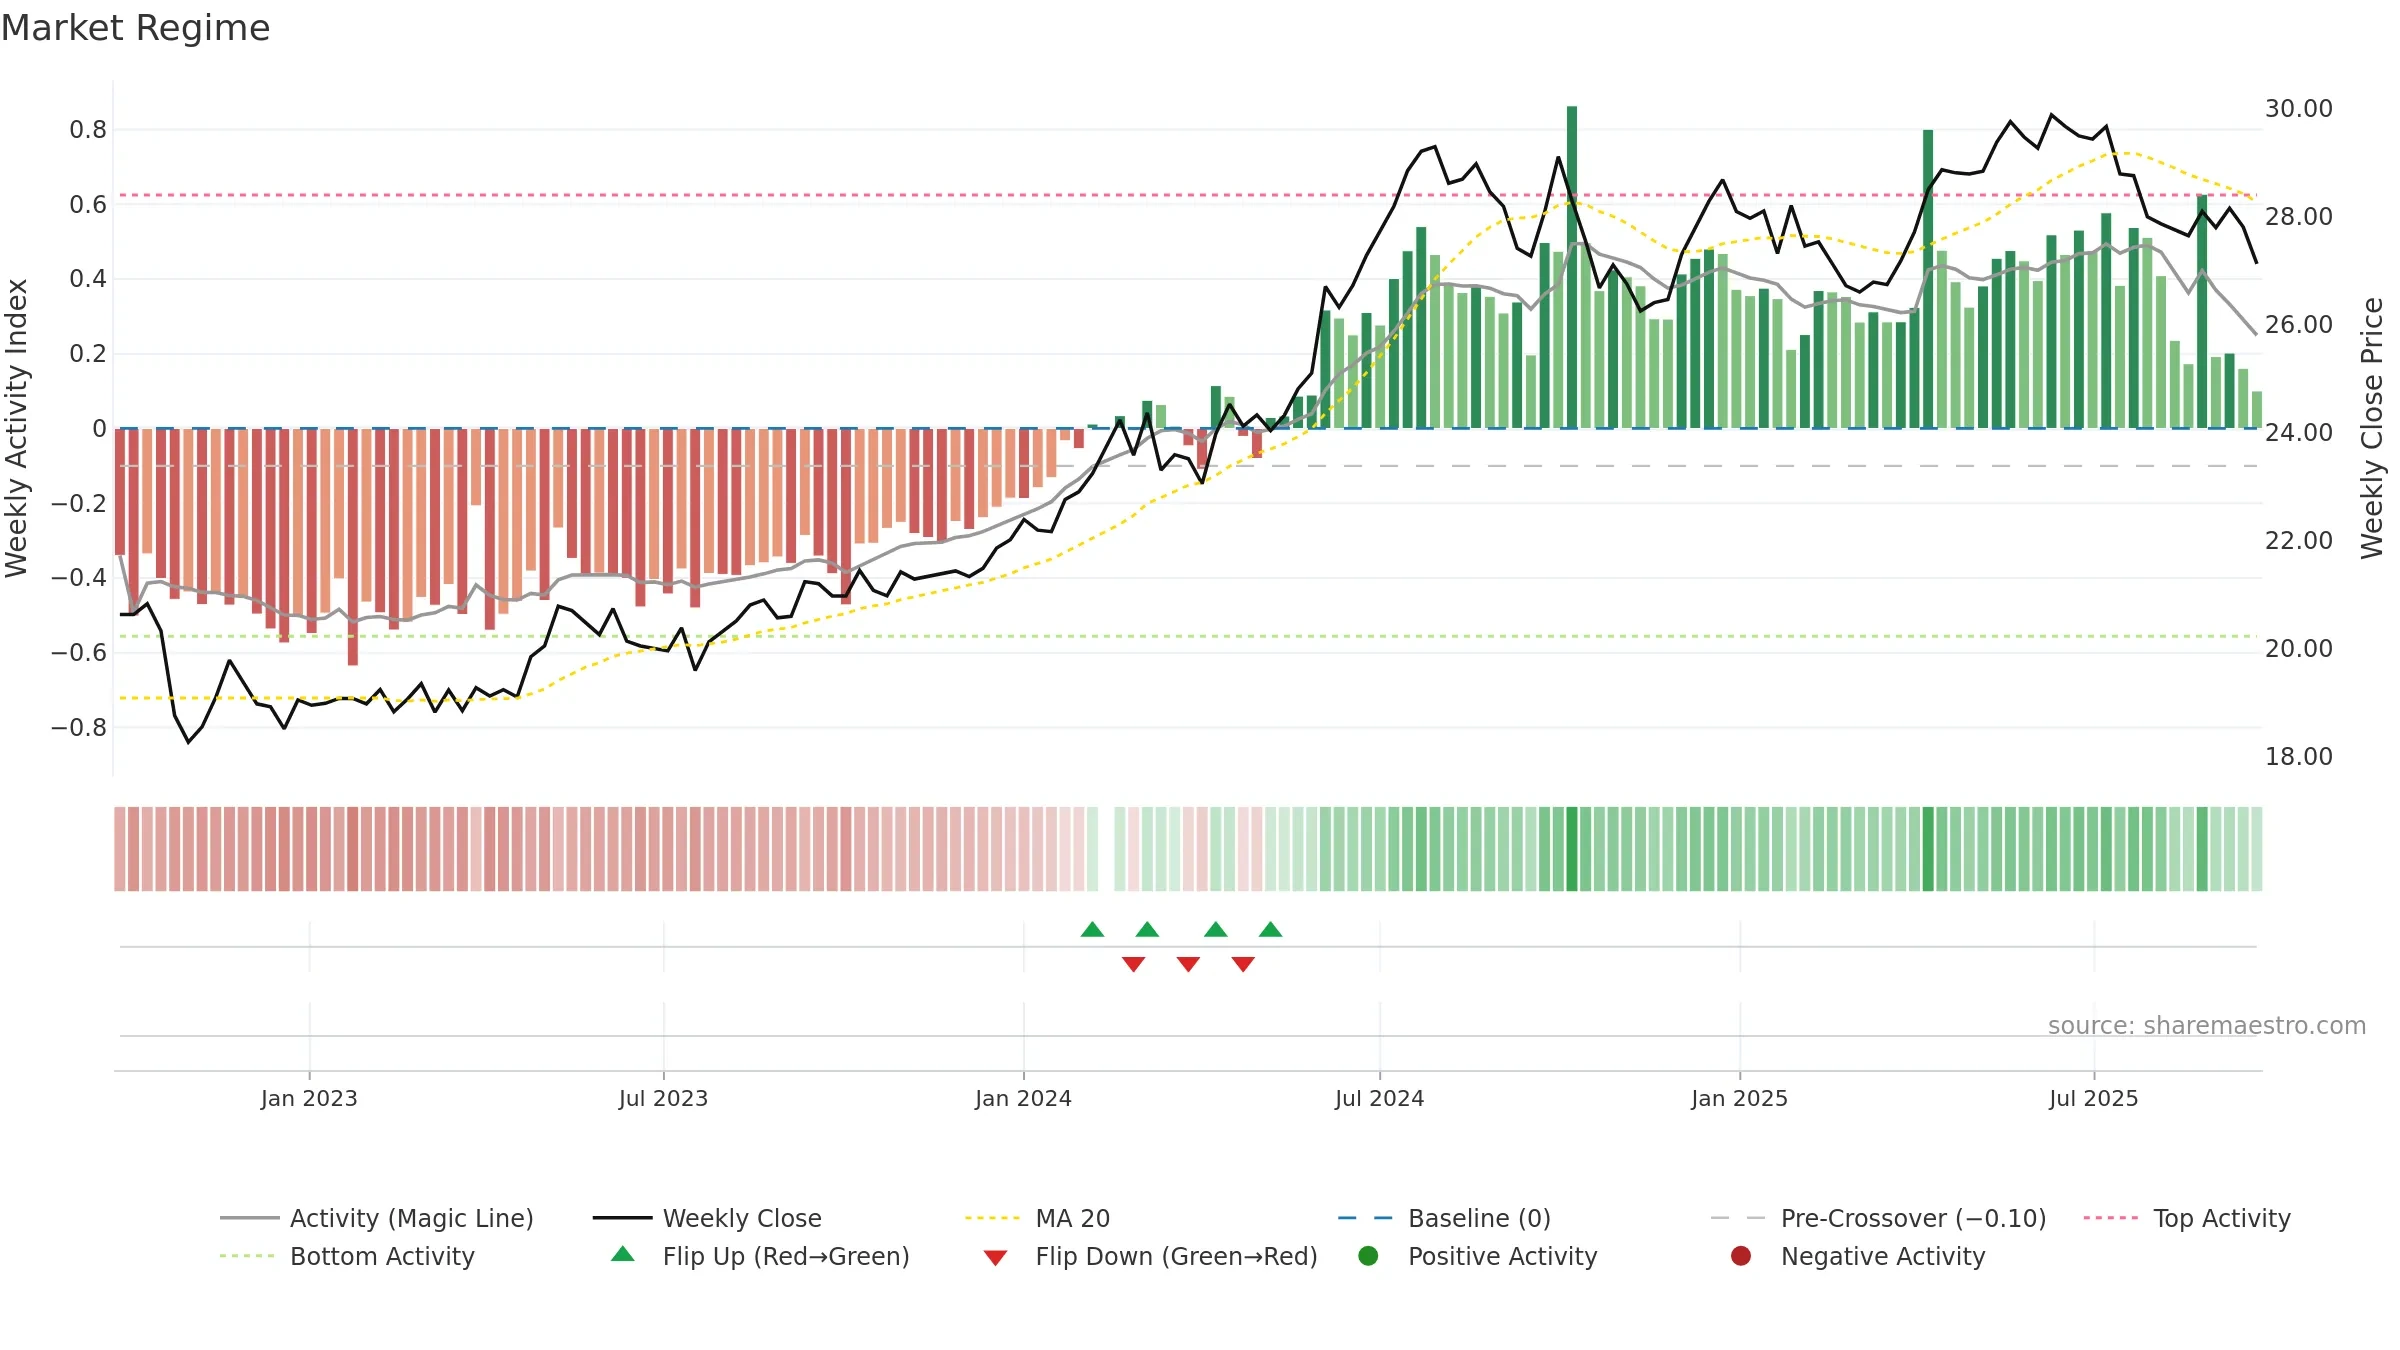
Task: Click the Negative Activity legend label
Action: coord(1883,1256)
